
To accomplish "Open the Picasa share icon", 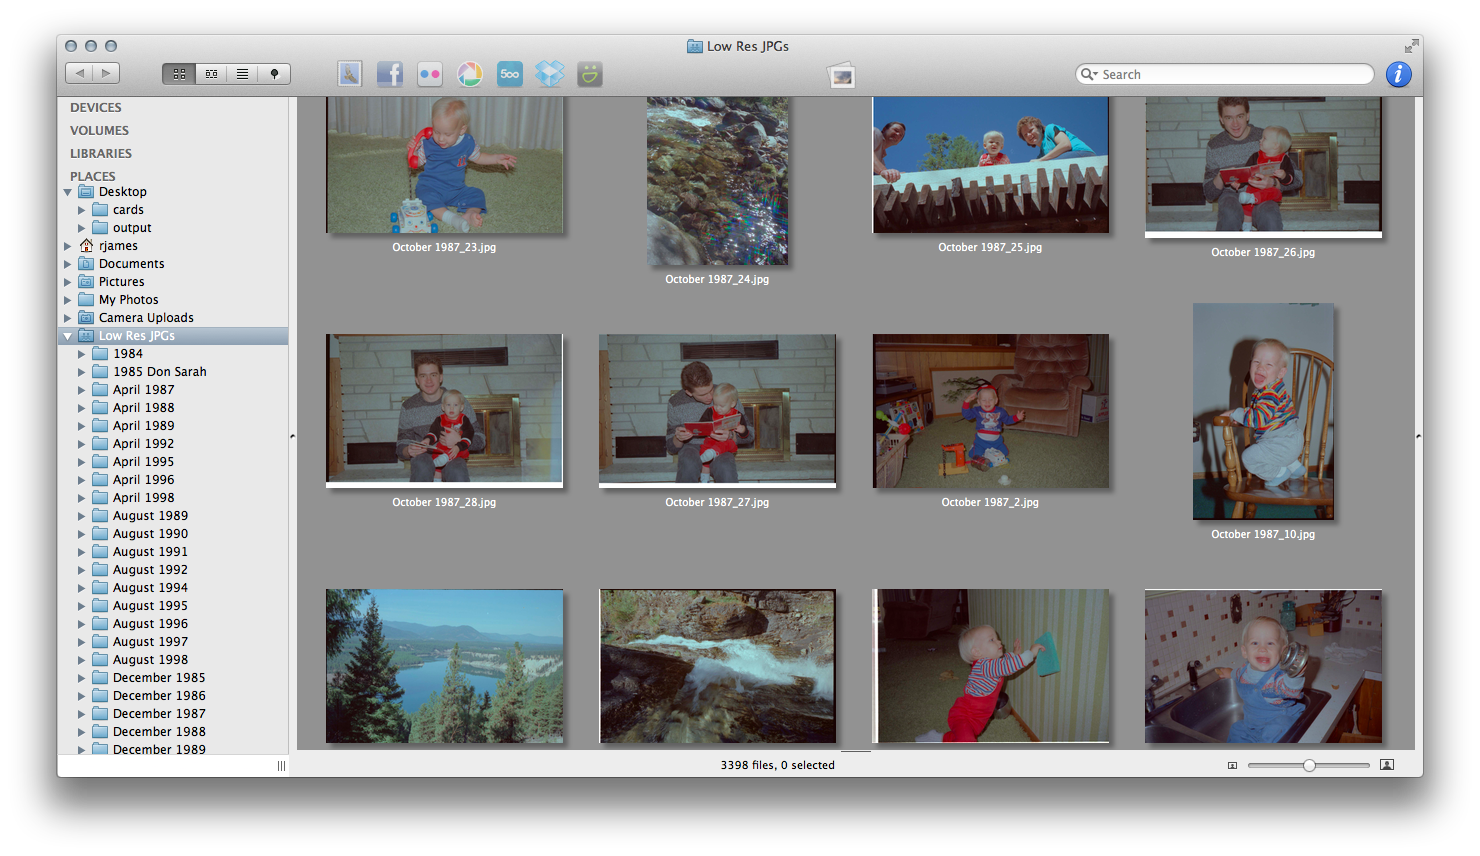I will tap(470, 74).
